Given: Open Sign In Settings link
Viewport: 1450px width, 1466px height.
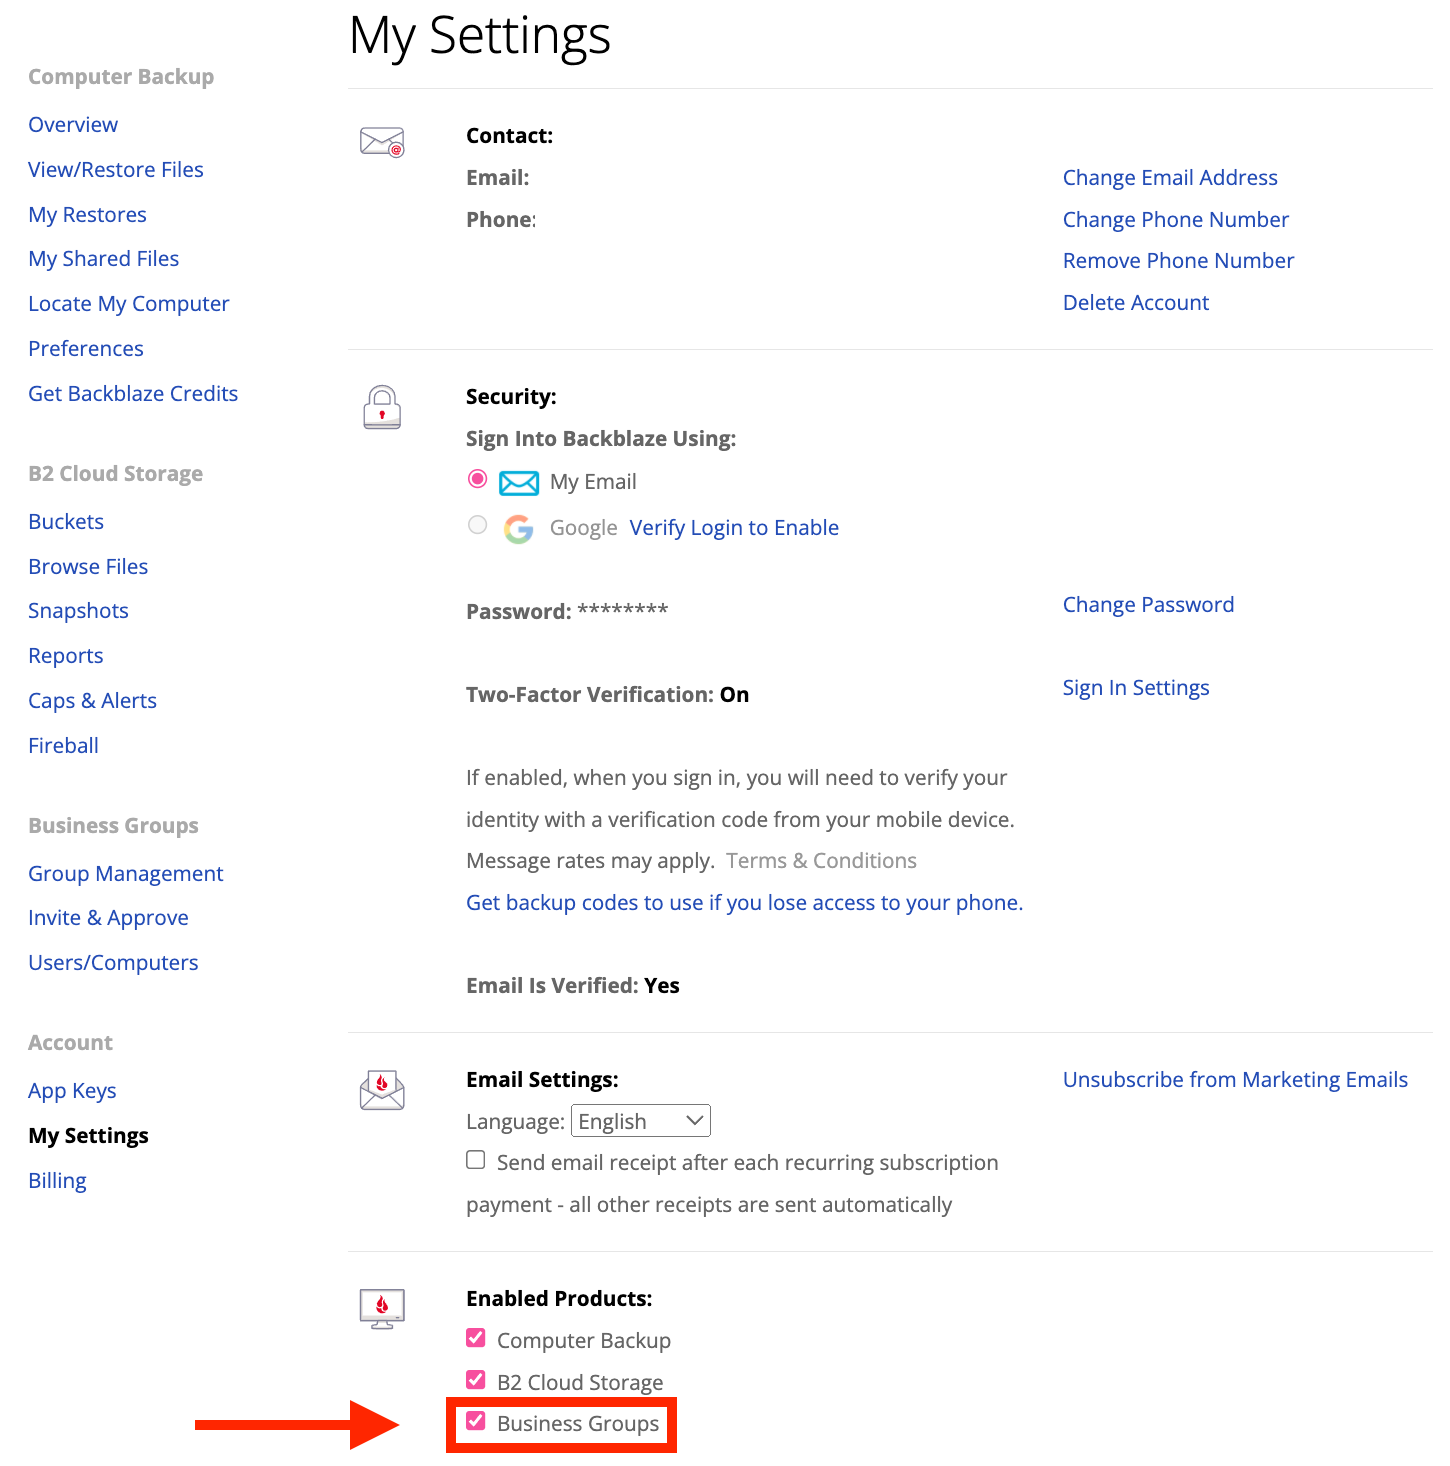Looking at the screenshot, I should coord(1136,688).
